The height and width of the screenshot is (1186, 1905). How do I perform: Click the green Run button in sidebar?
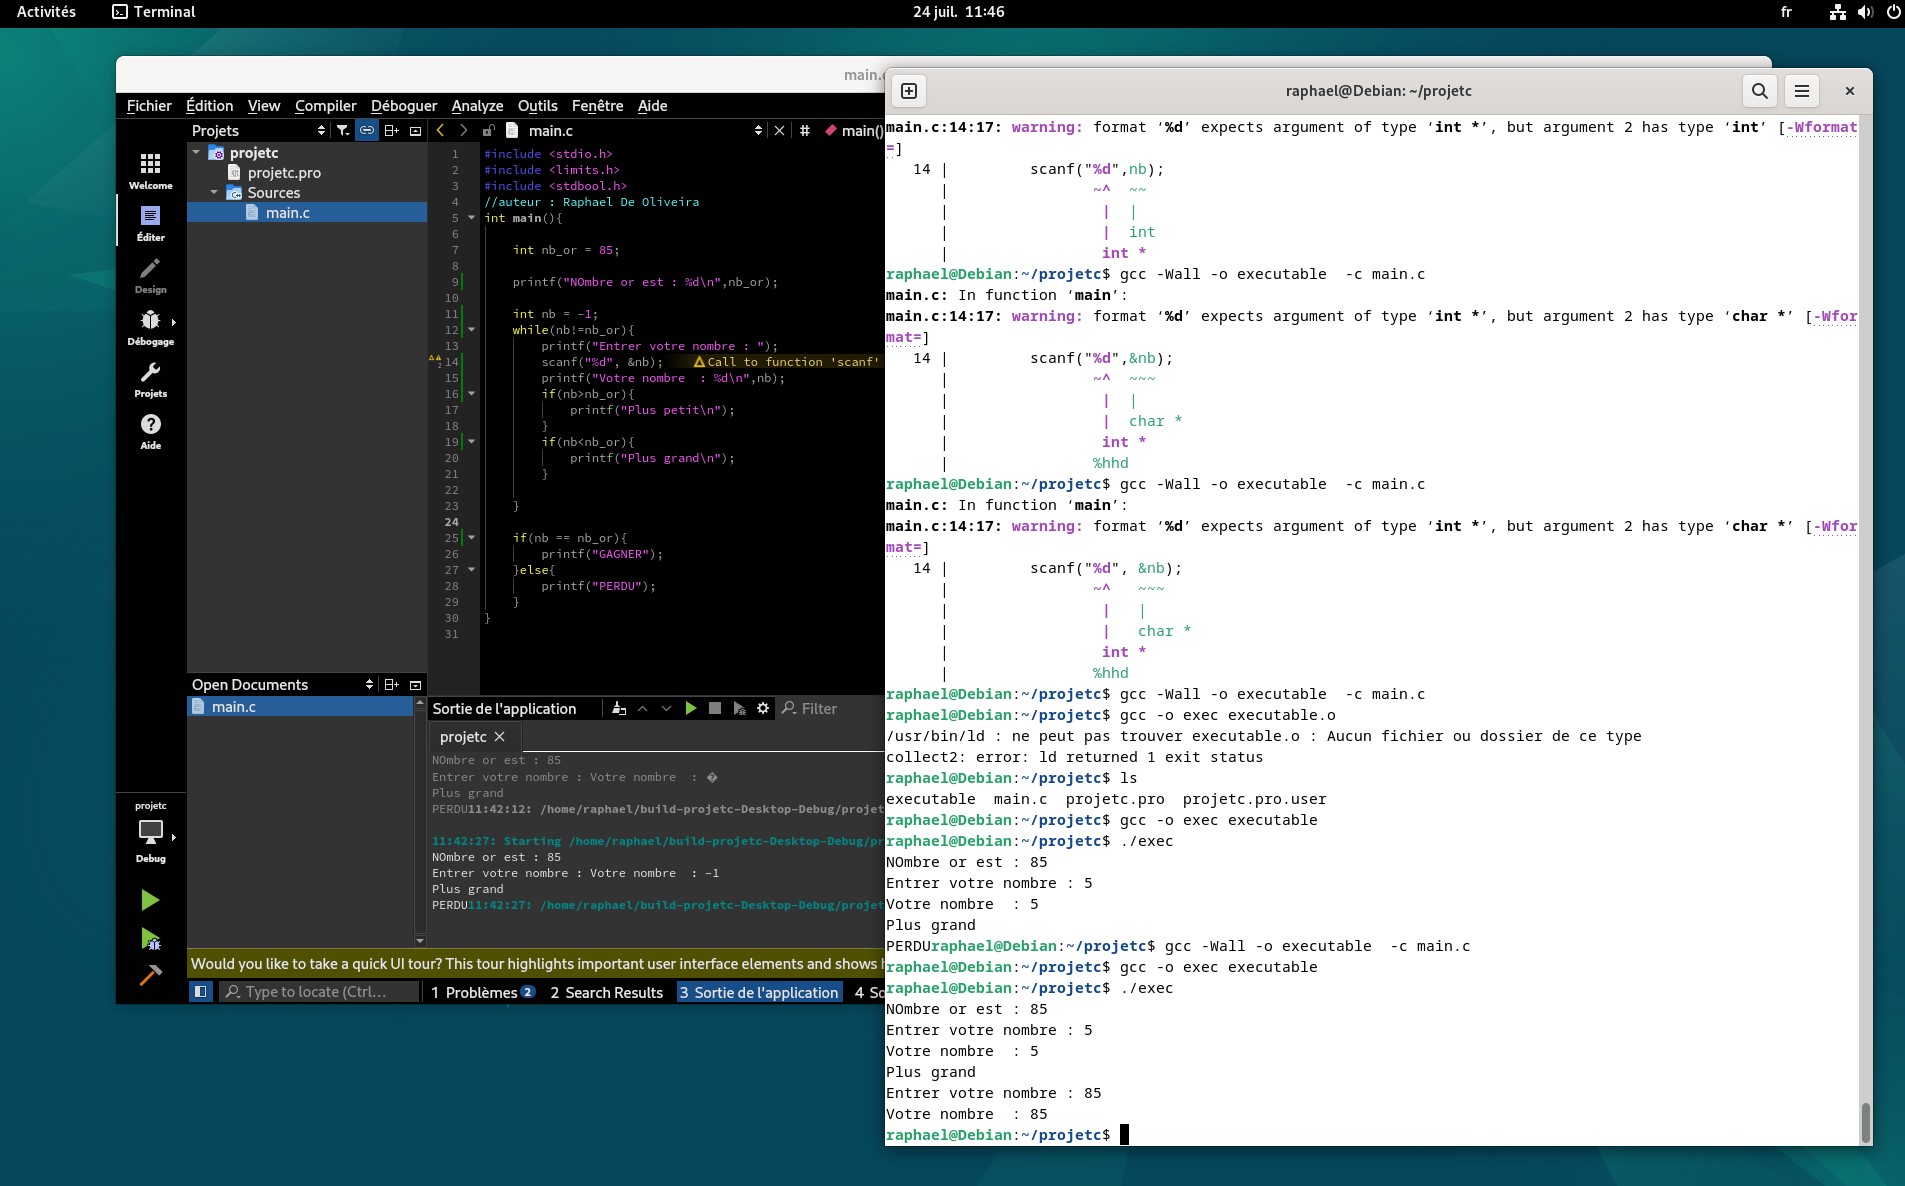coord(150,900)
